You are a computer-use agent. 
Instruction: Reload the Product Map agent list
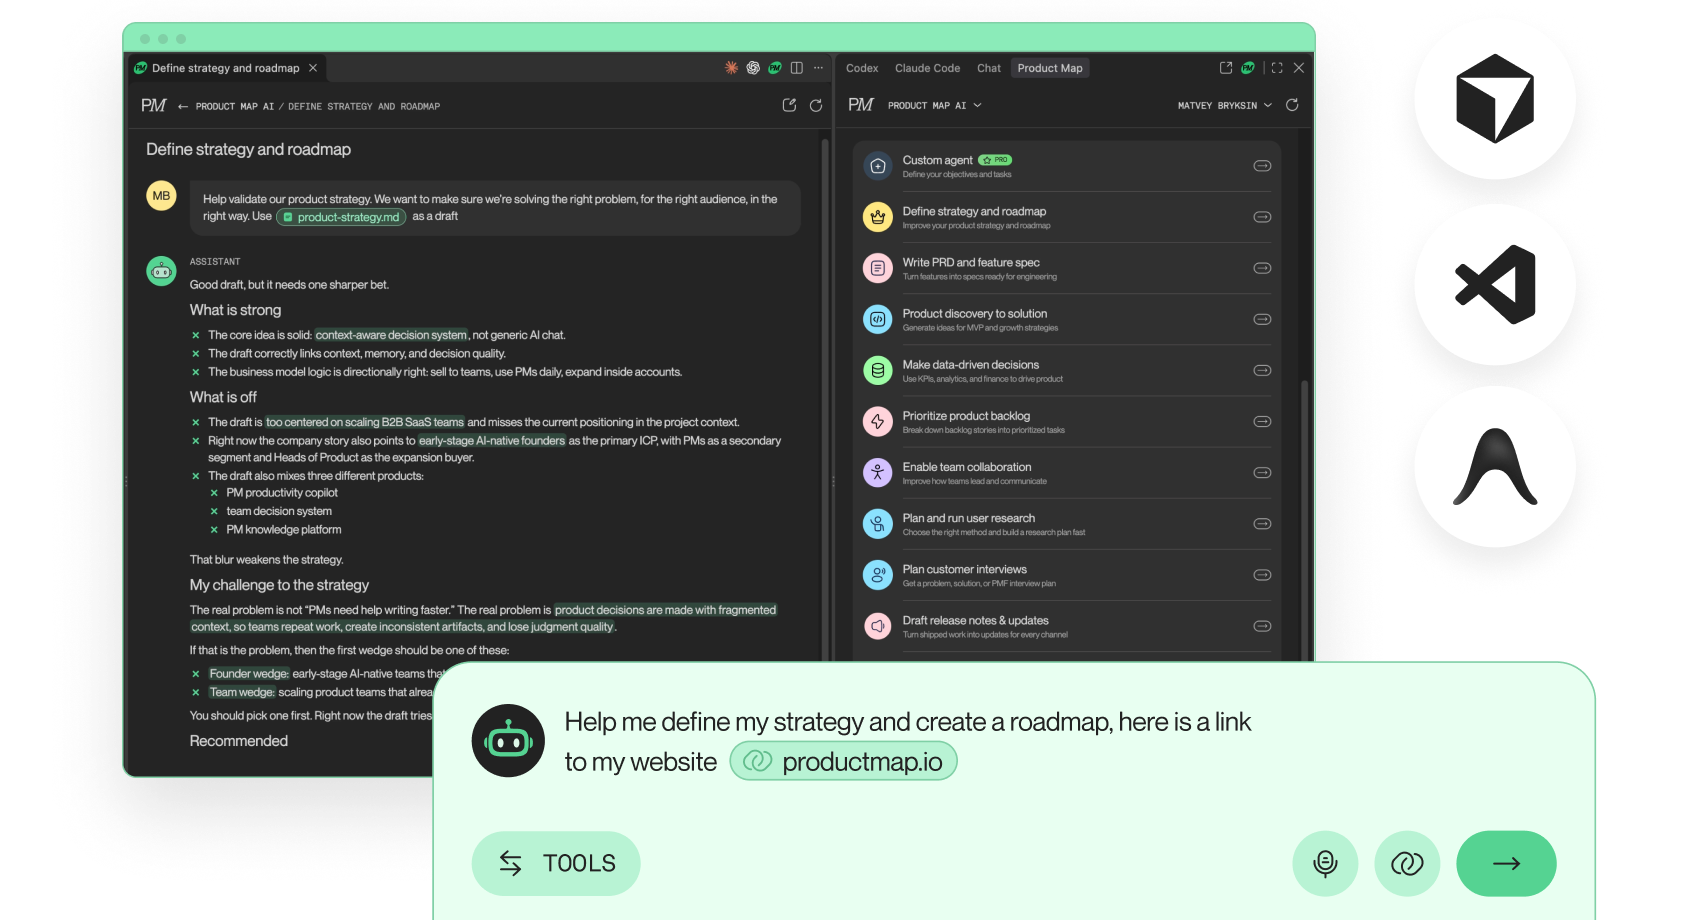tap(1292, 105)
